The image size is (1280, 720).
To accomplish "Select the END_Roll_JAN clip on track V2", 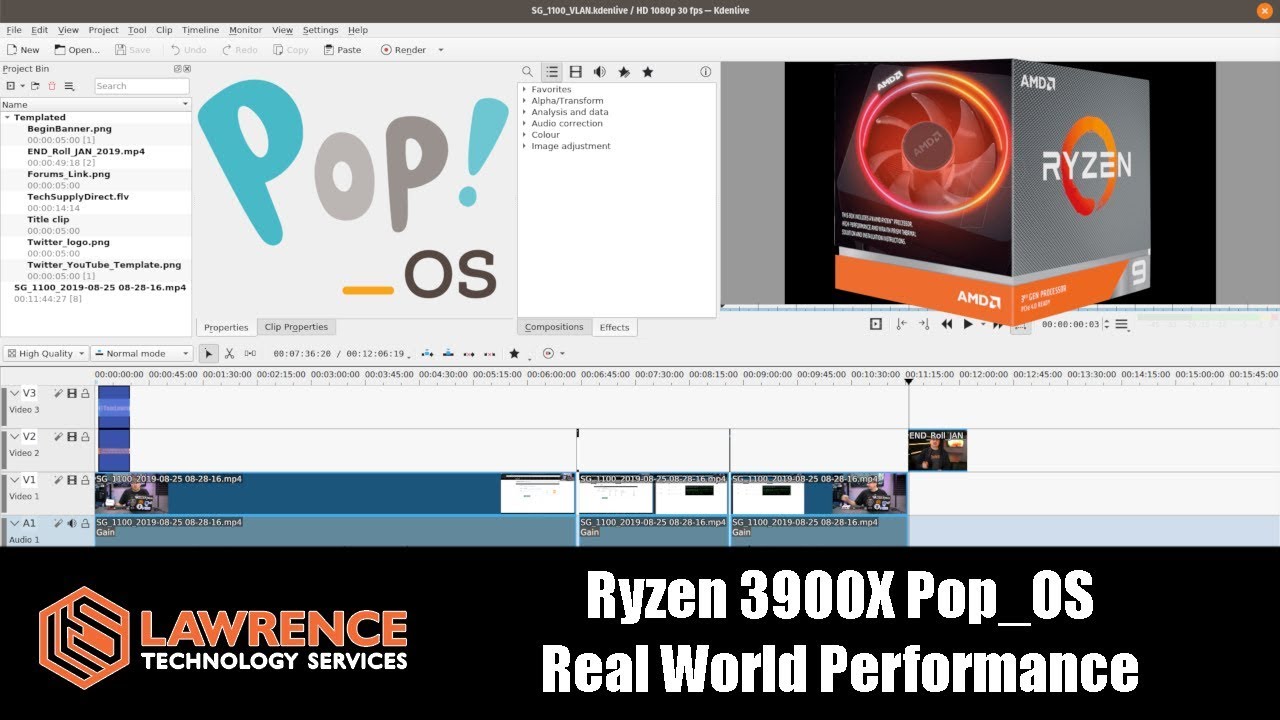I will point(937,450).
